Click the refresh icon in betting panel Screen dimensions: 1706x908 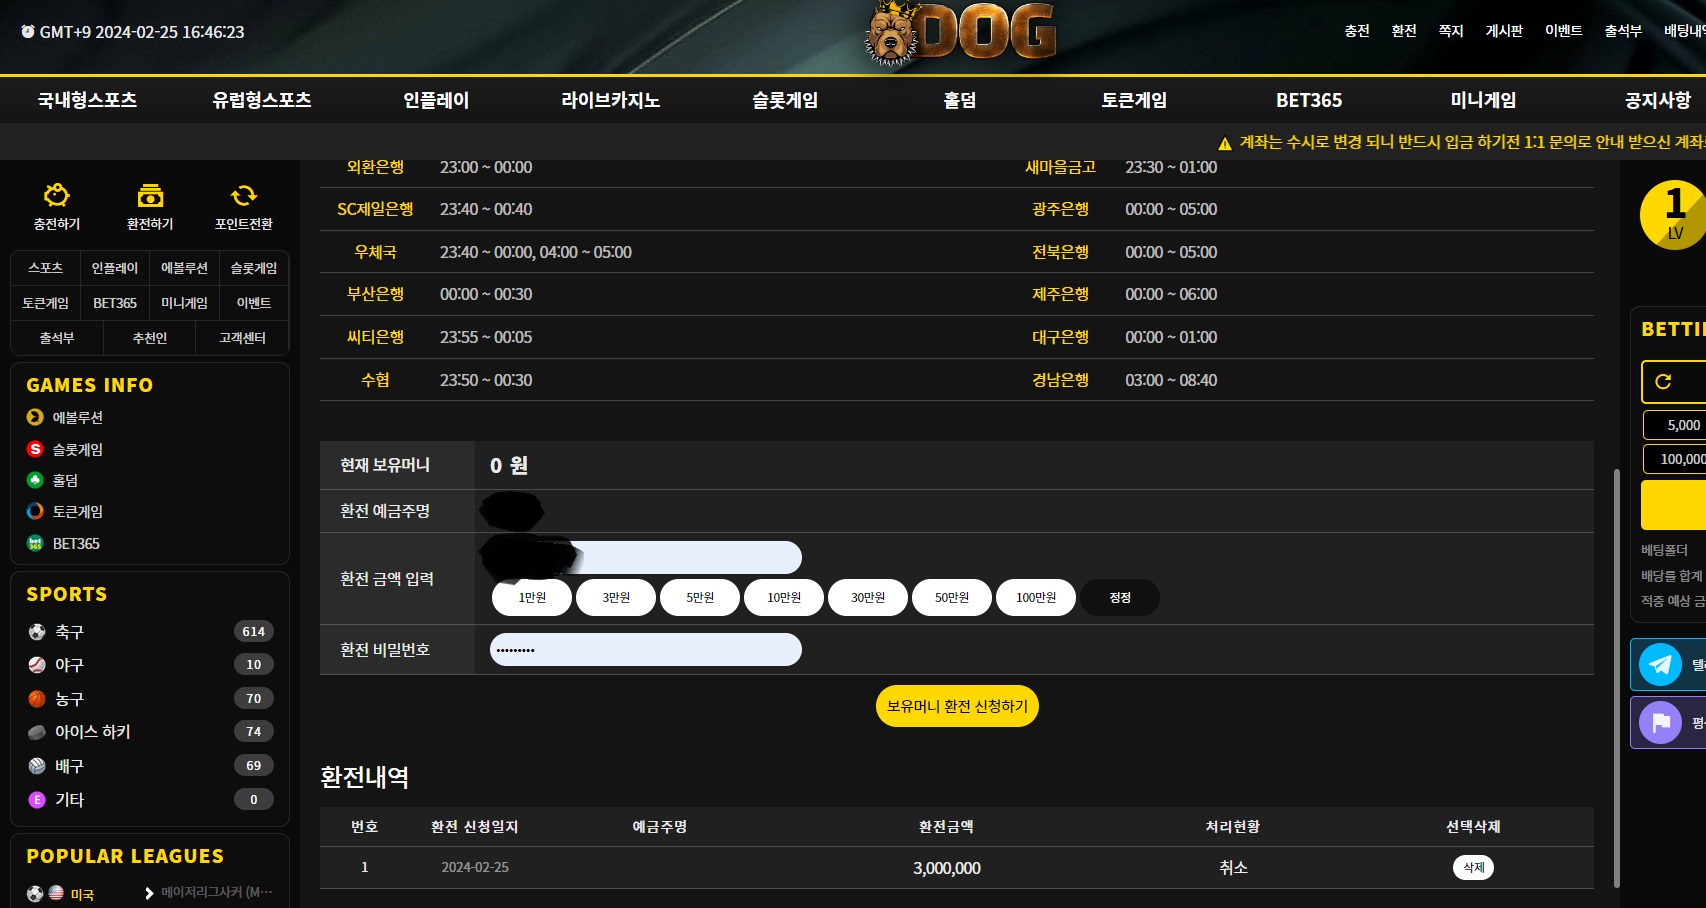click(1663, 382)
